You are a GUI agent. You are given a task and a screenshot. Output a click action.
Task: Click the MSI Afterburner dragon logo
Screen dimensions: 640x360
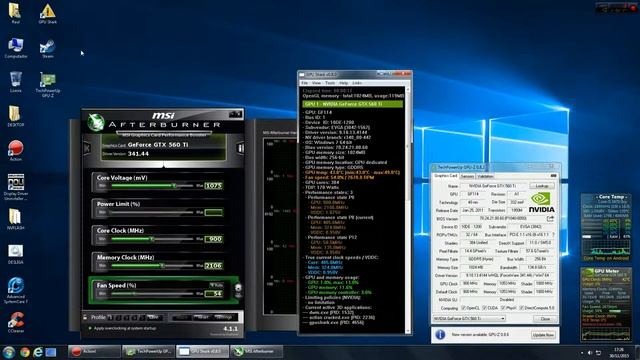click(96, 123)
